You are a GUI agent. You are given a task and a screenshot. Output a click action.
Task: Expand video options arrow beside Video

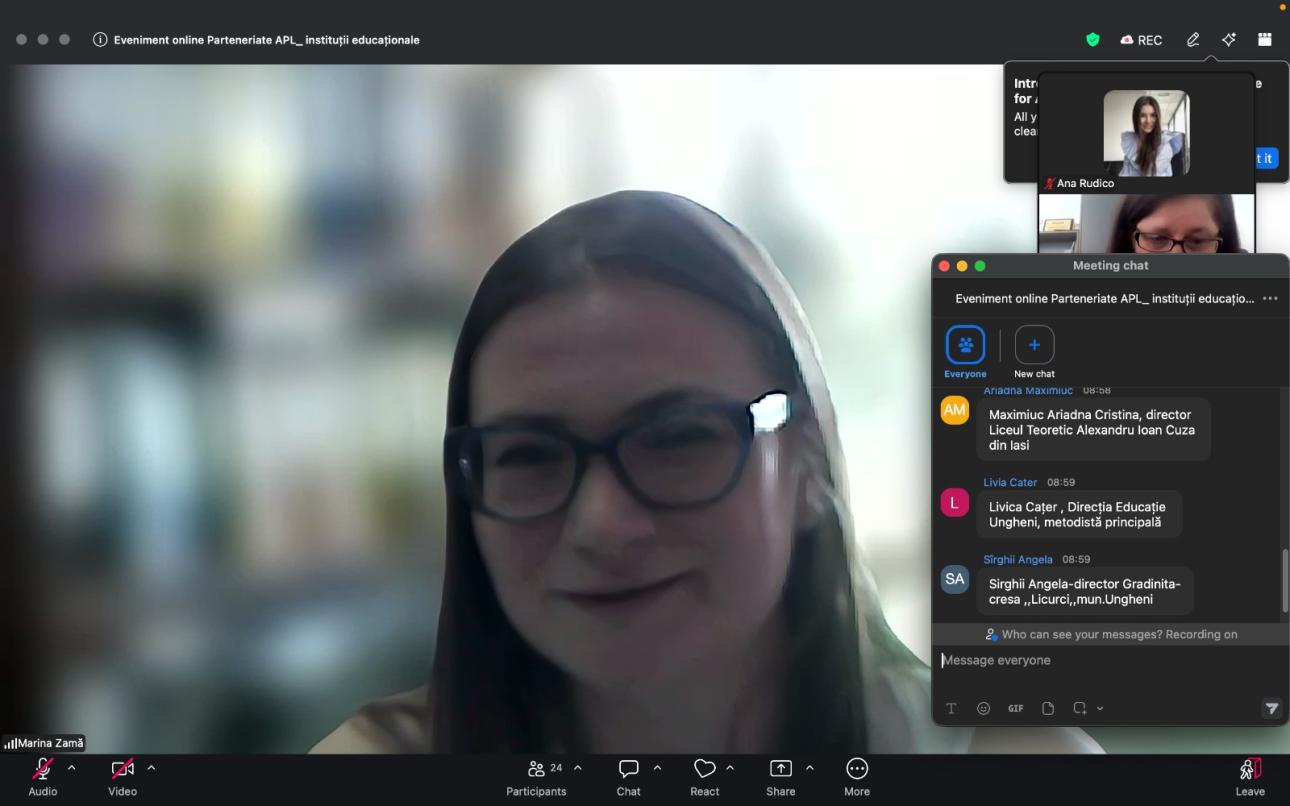click(151, 768)
